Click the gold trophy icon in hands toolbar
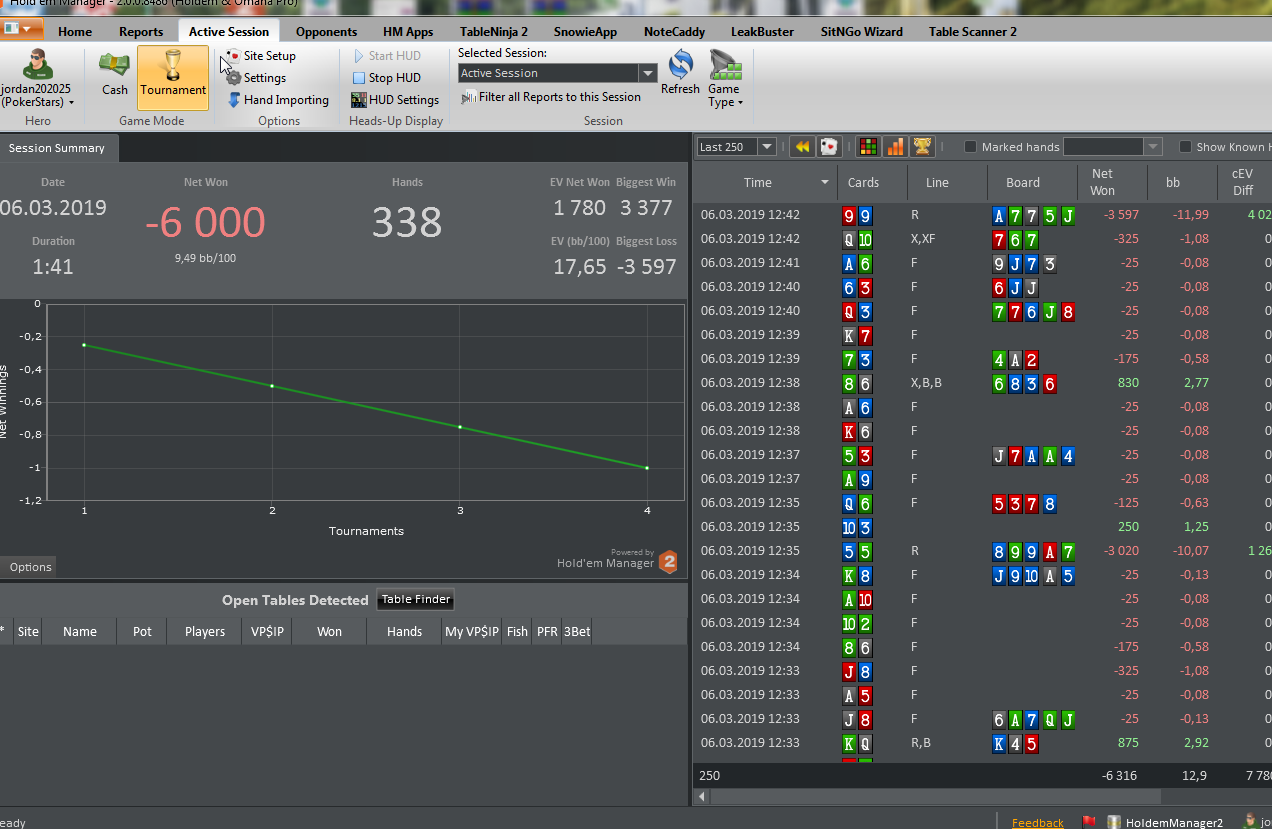The image size is (1272, 829). click(921, 147)
